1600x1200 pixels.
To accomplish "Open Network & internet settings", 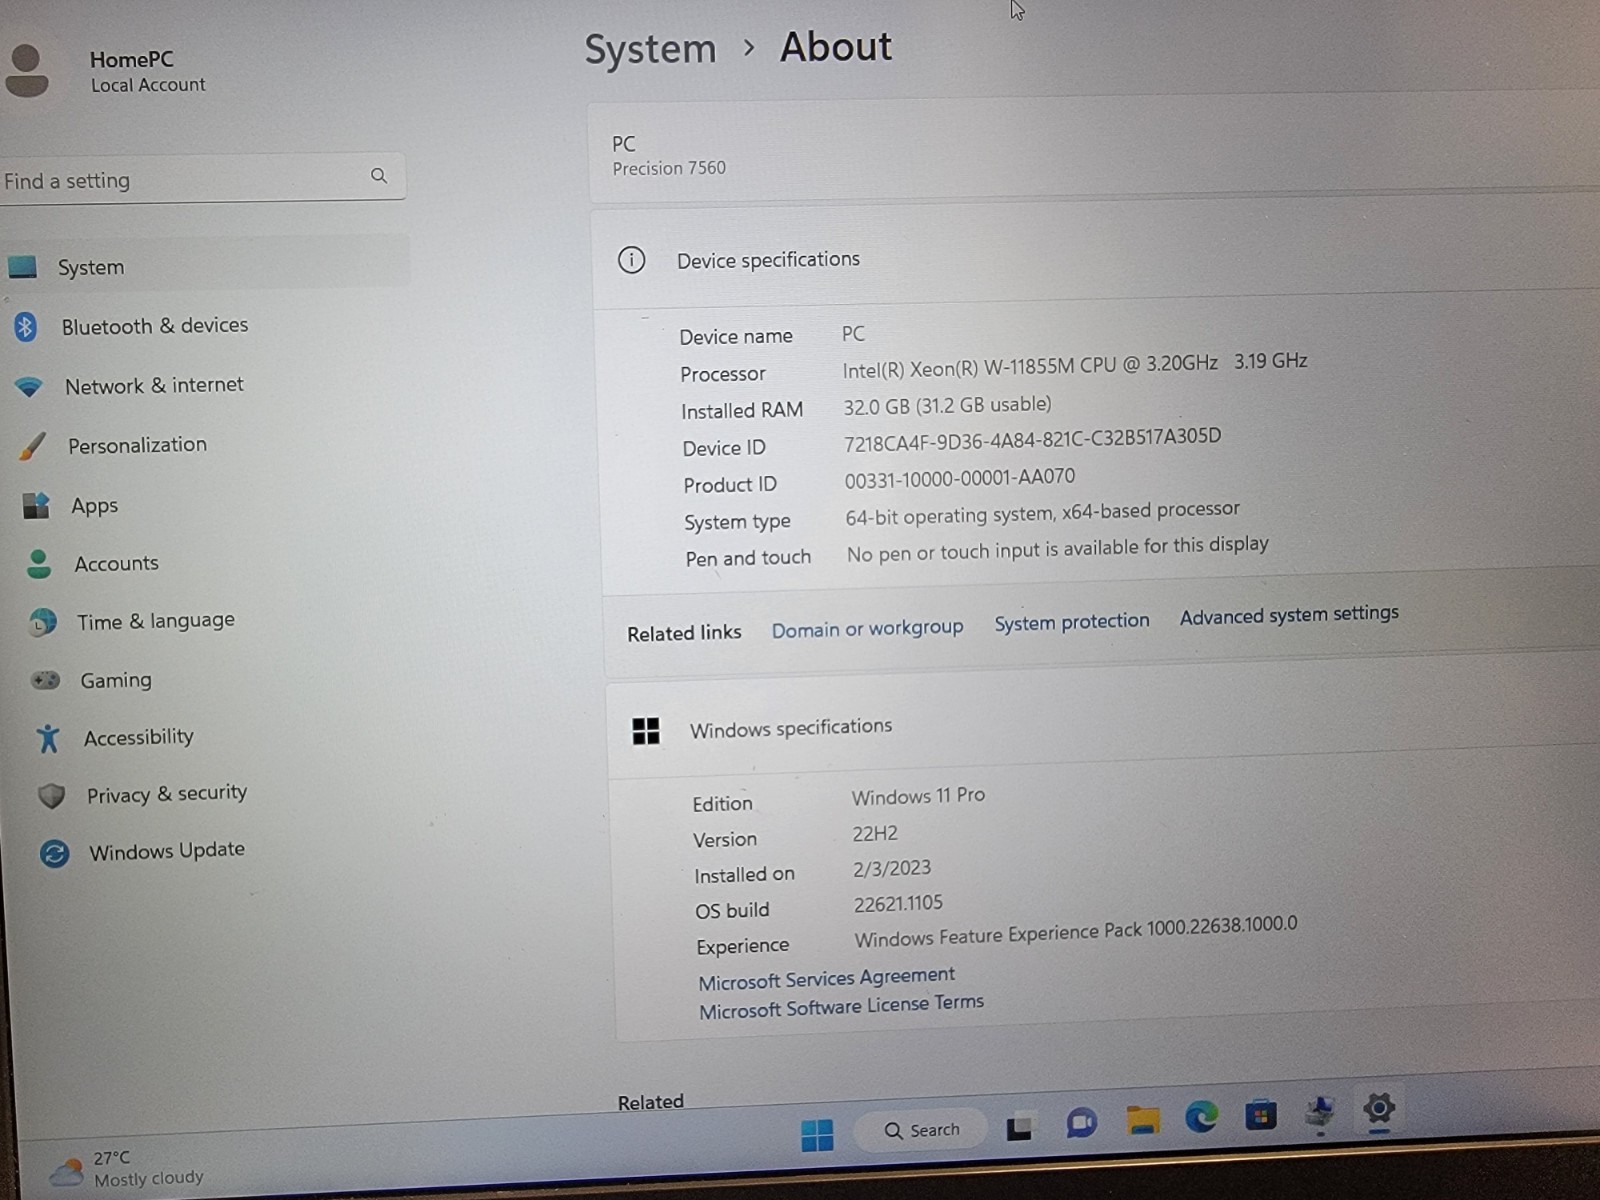I will 154,385.
